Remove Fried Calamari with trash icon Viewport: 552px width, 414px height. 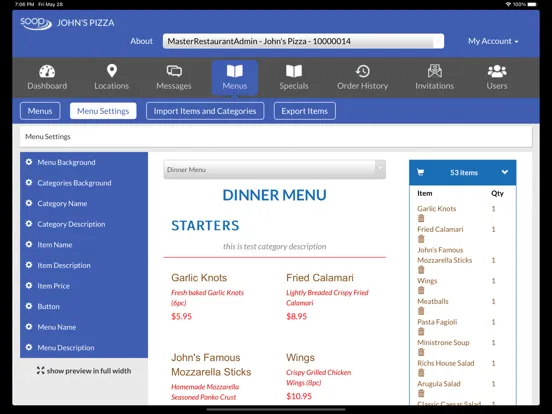point(421,239)
